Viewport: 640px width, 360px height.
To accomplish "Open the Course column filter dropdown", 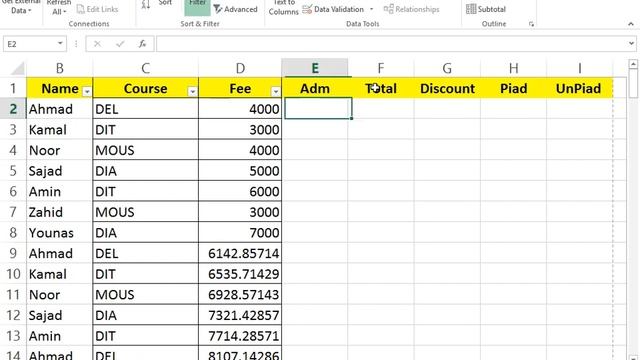I will (x=192, y=92).
